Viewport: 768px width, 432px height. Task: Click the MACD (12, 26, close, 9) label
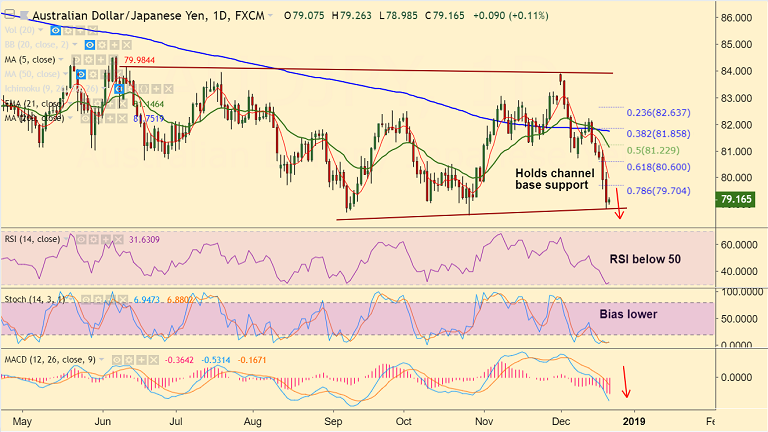point(50,360)
